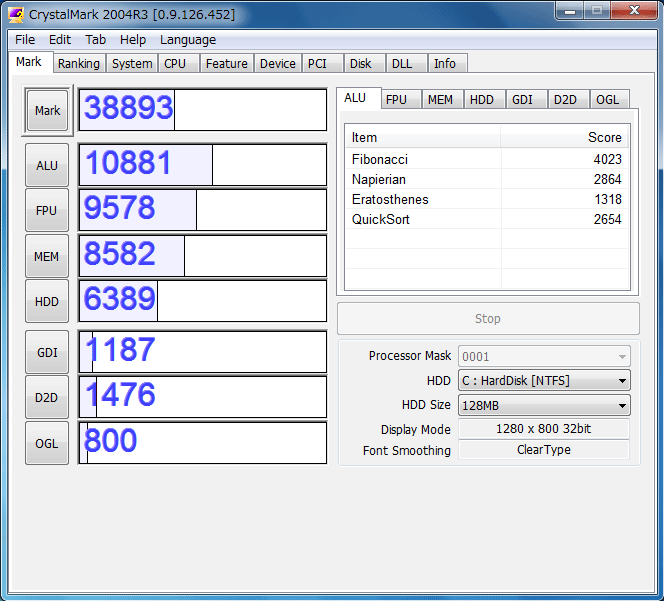Run the GDI benchmark button
The width and height of the screenshot is (664, 601).
coord(47,352)
